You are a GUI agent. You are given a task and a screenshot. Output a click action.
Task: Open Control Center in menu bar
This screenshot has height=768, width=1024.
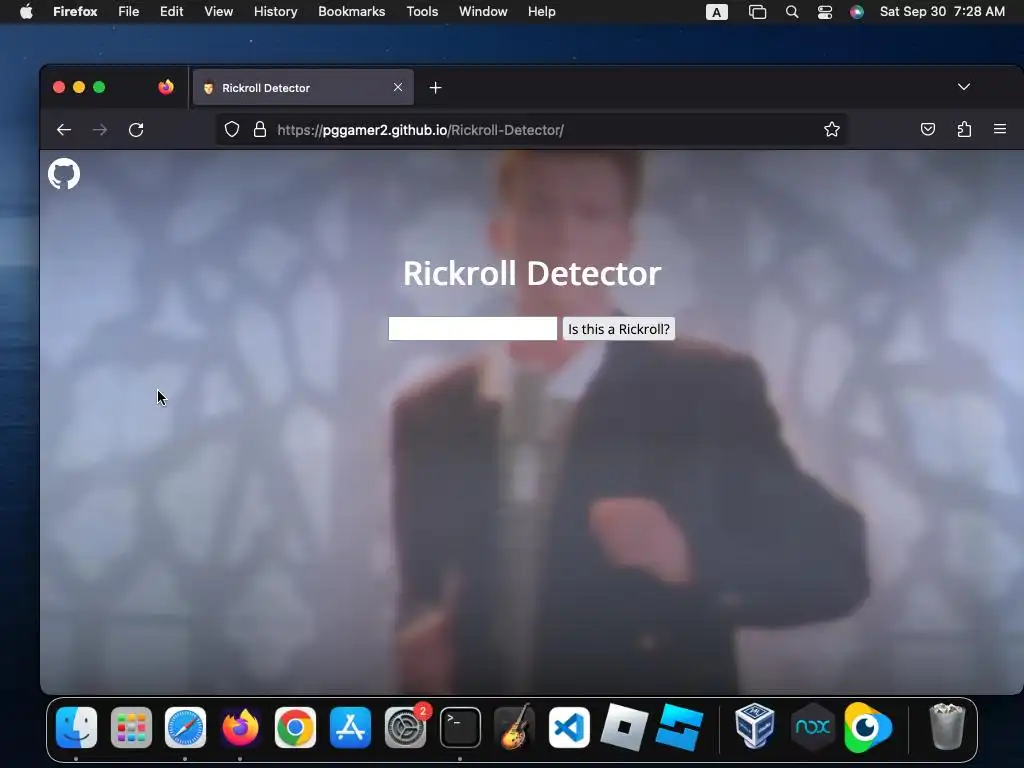pos(825,12)
